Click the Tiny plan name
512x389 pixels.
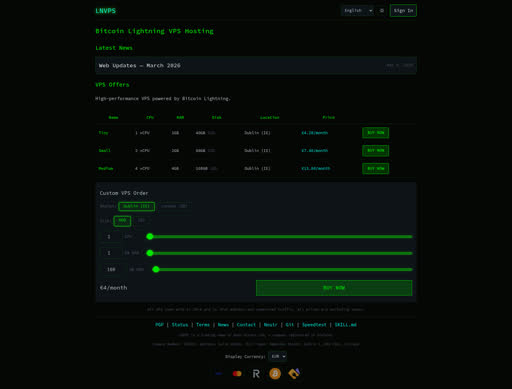click(103, 133)
